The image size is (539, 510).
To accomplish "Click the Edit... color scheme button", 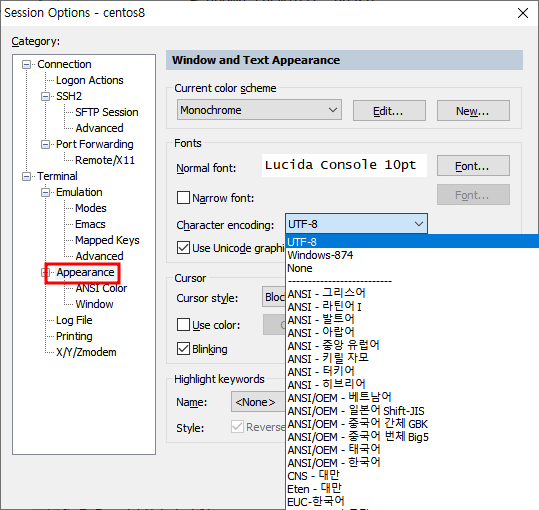I will 389,111.
